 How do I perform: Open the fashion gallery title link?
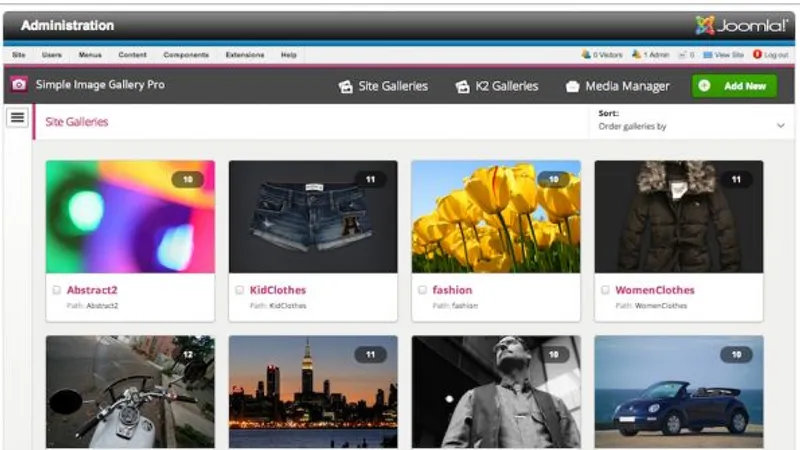[x=452, y=290]
